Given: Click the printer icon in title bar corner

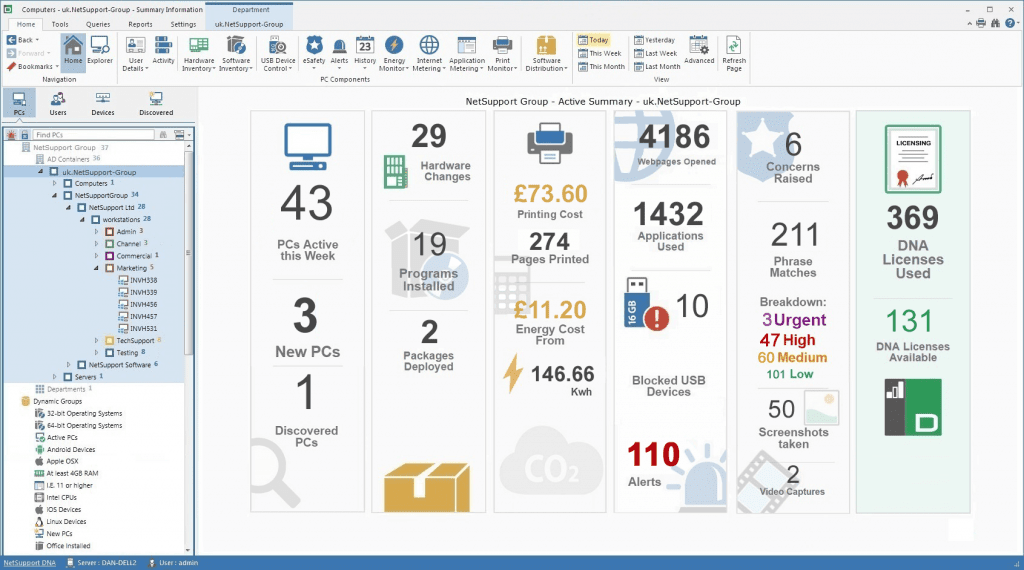Looking at the screenshot, I should [x=981, y=24].
